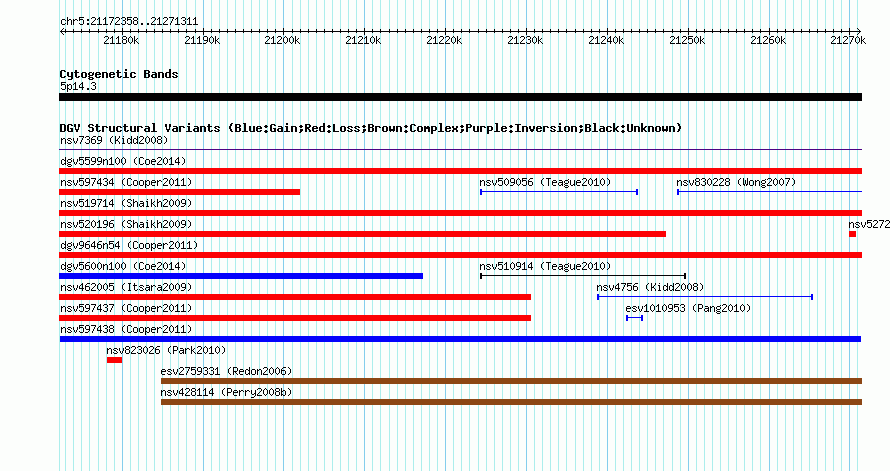The image size is (890, 471).
Task: Click the black 5p14.3 cytogenetic band bar
Action: (460, 97)
